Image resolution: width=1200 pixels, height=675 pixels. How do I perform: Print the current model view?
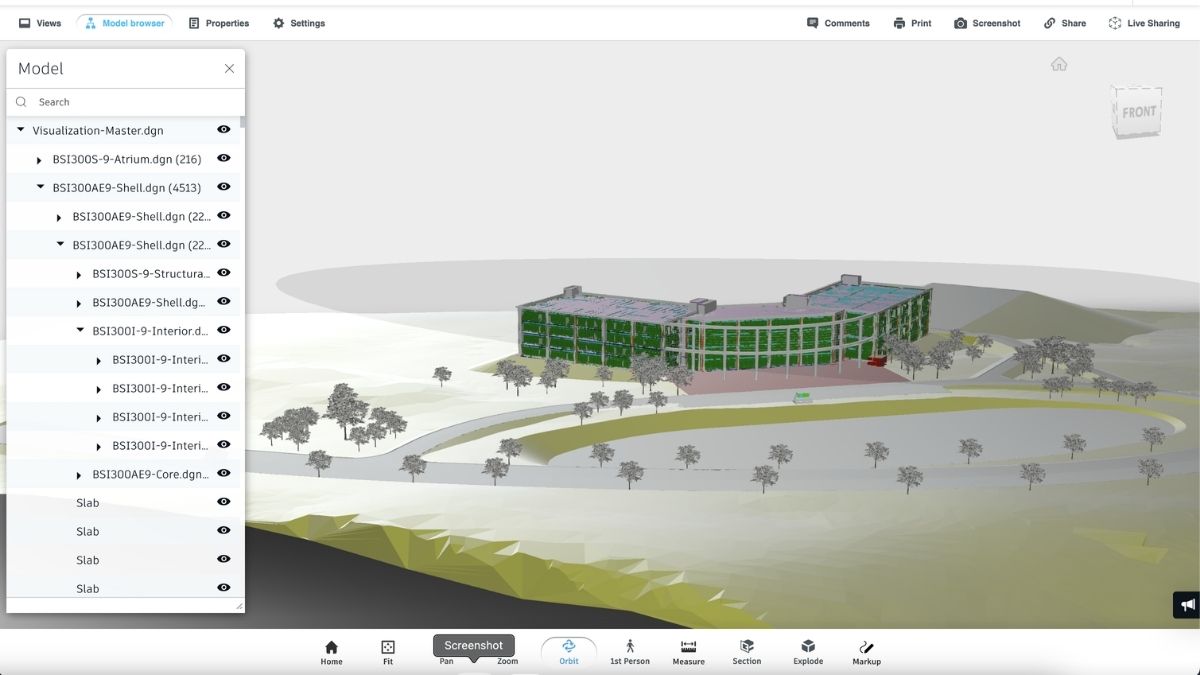[912, 23]
